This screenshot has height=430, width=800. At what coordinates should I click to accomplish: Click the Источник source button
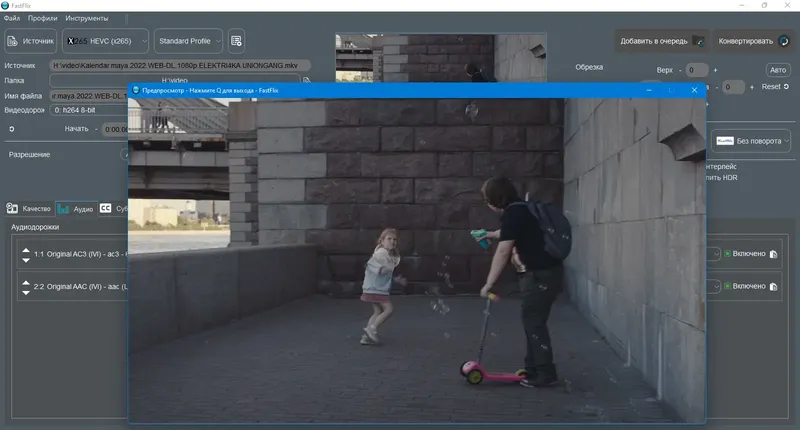(31, 41)
